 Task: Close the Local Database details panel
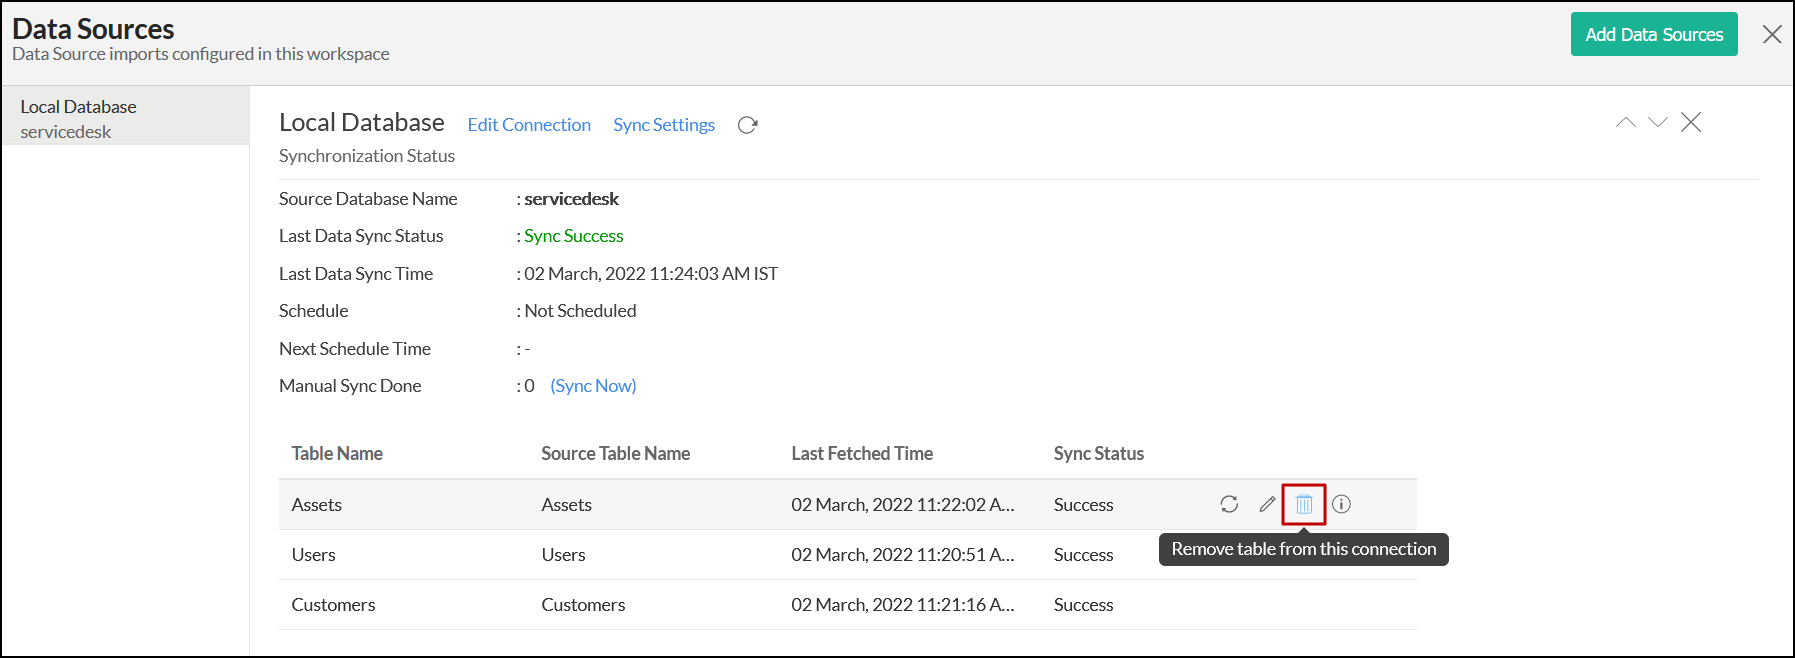(x=1691, y=122)
